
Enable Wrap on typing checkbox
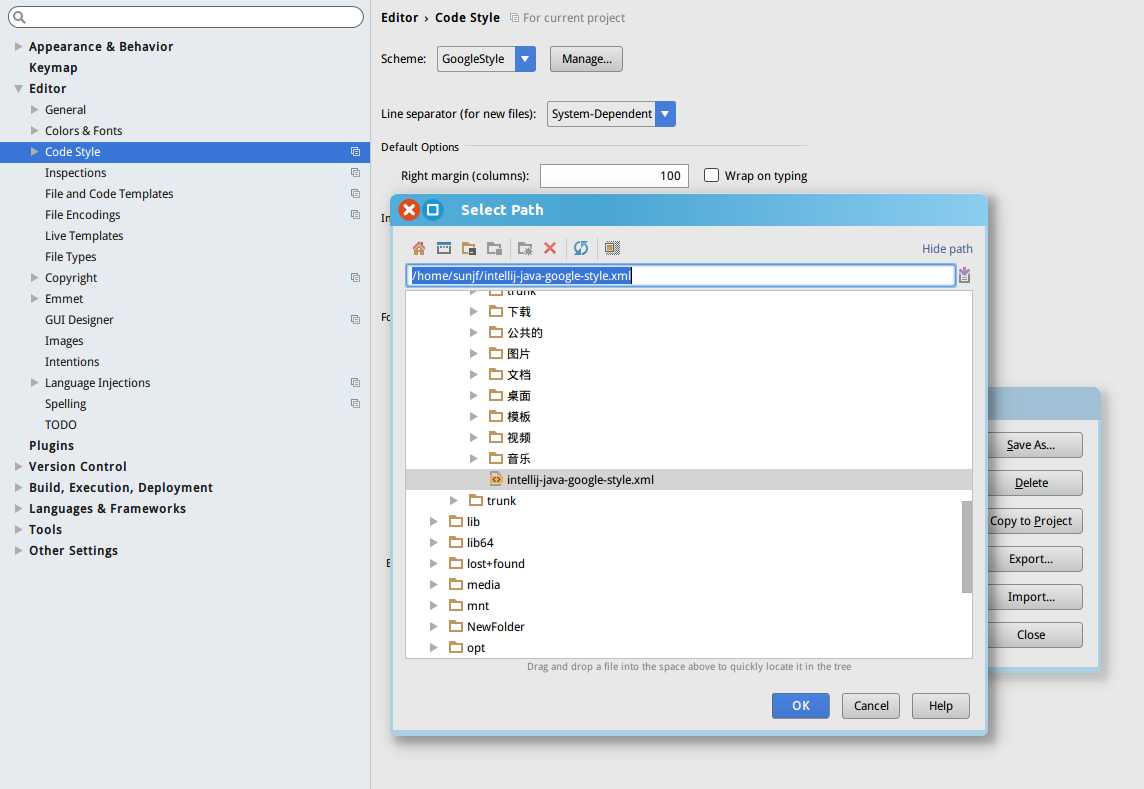711,175
